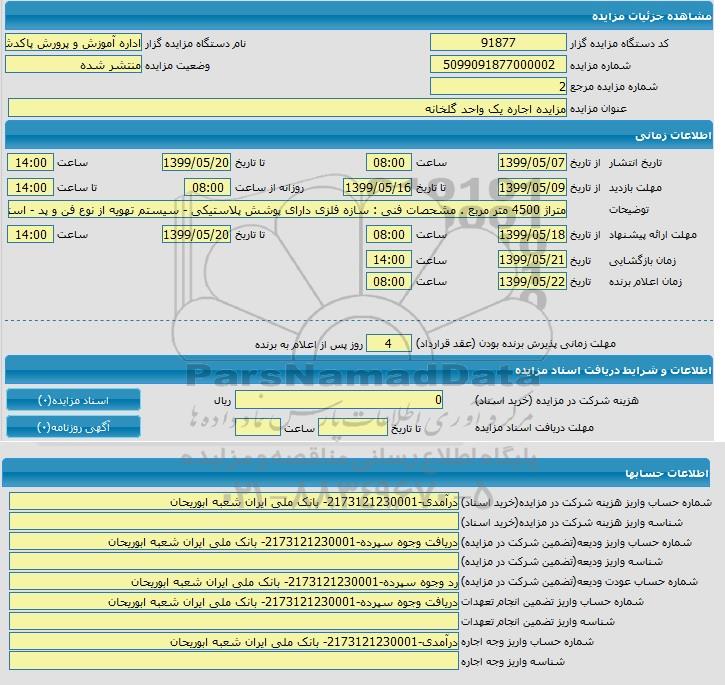Click the winner announcement date 1399/05/22

point(532,281)
